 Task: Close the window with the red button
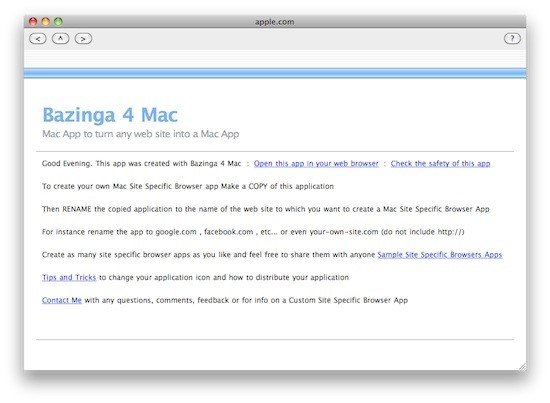(x=33, y=22)
